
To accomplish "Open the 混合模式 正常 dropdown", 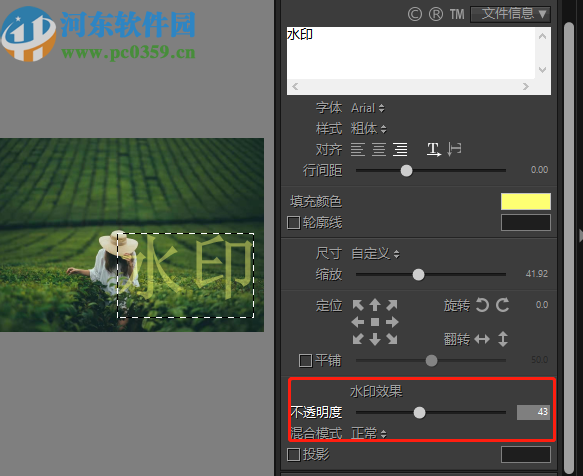I will [x=369, y=434].
